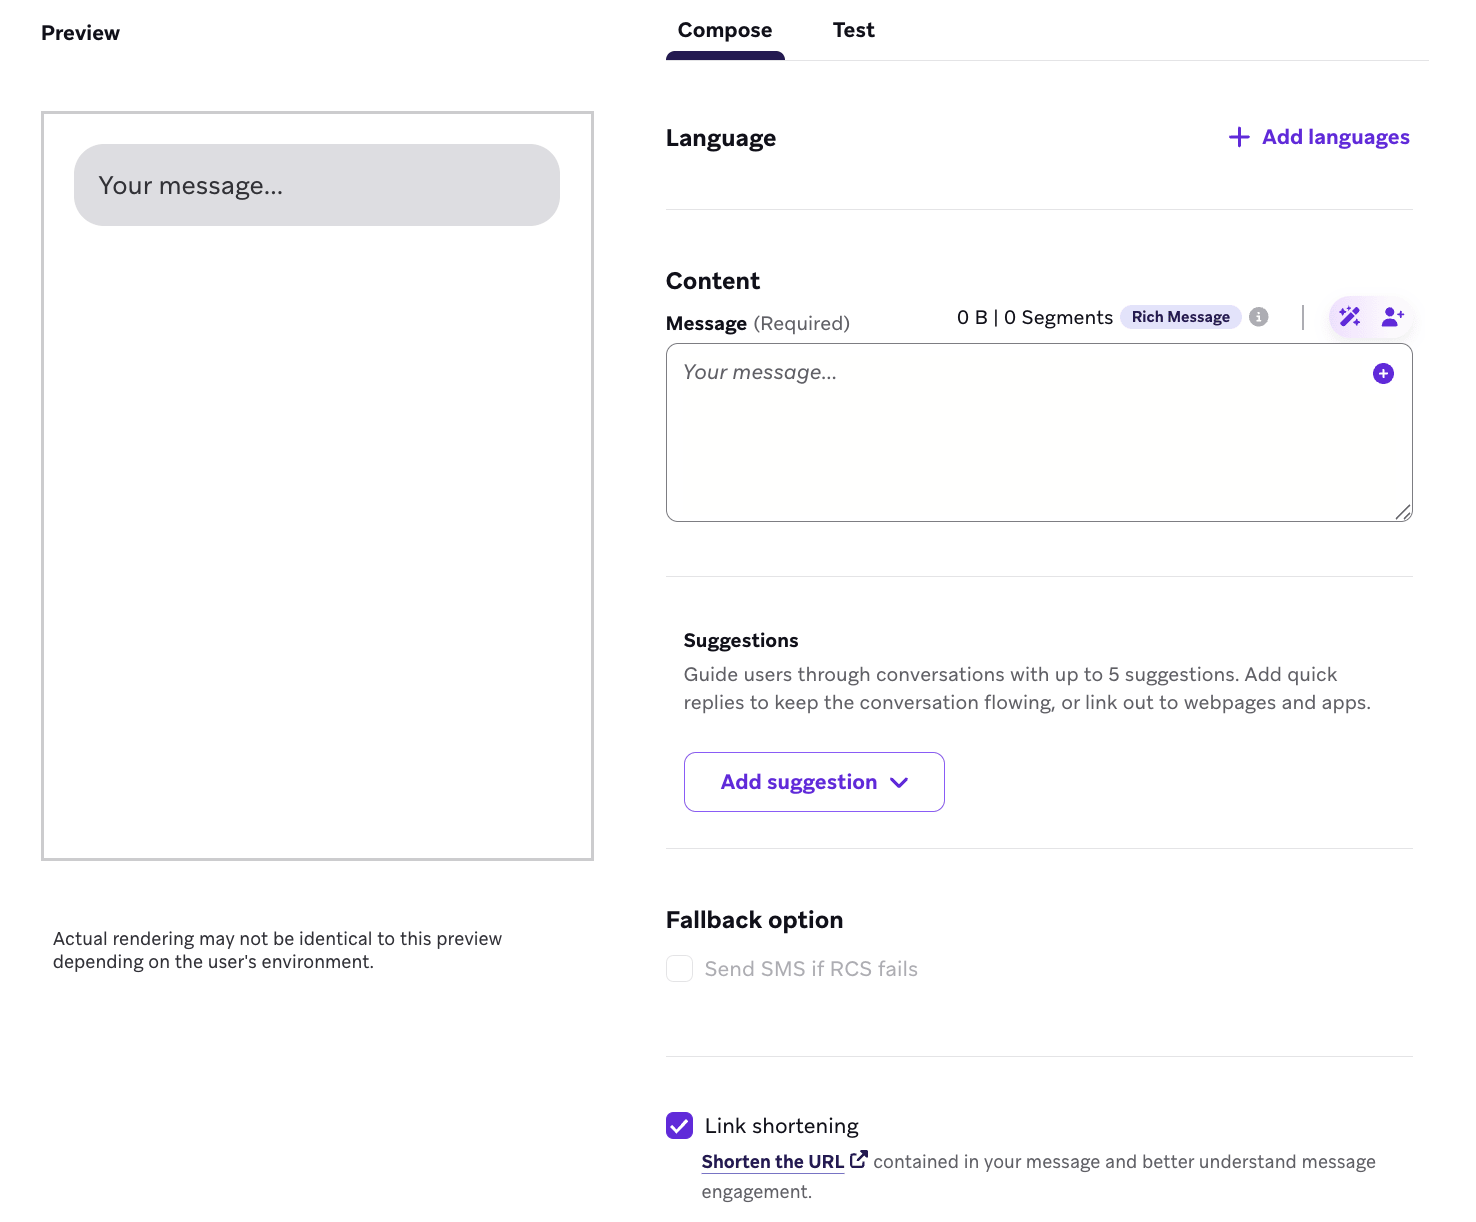Click the 0 B | 0 Segments counter
The width and height of the screenshot is (1476, 1222).
(1033, 316)
